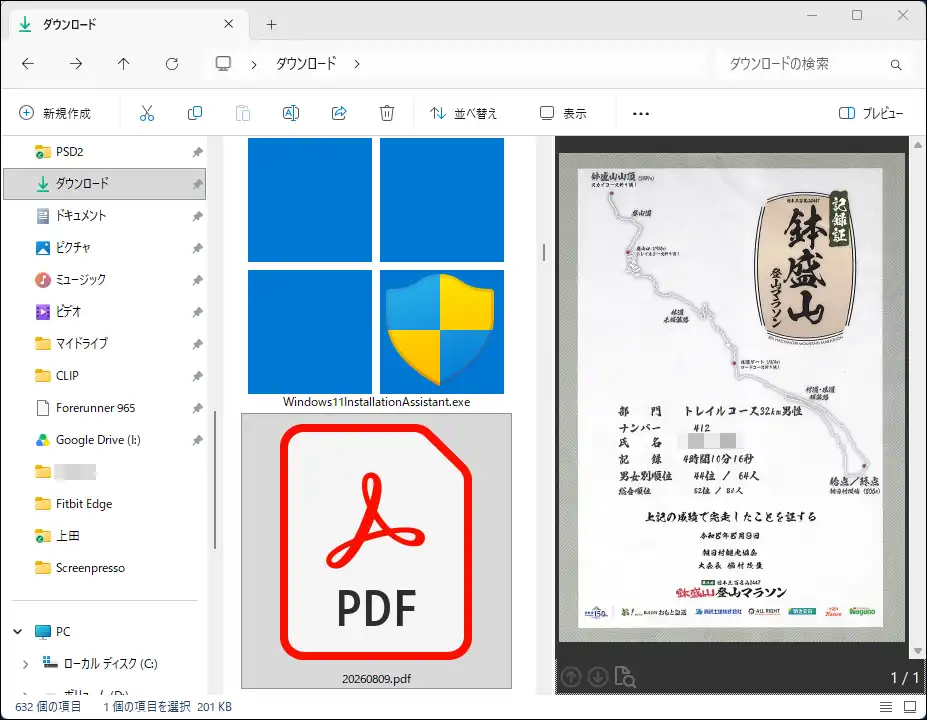Collapse the PC tree node
Image resolution: width=927 pixels, height=720 pixels.
click(18, 631)
